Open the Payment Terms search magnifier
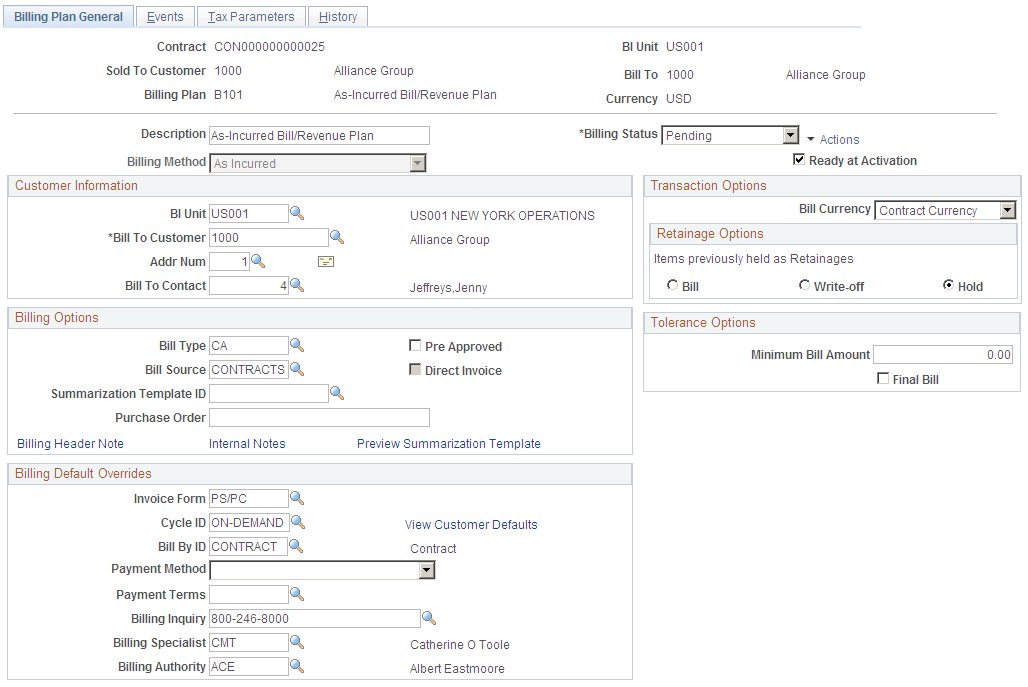This screenshot has width=1028, height=687. pos(297,594)
